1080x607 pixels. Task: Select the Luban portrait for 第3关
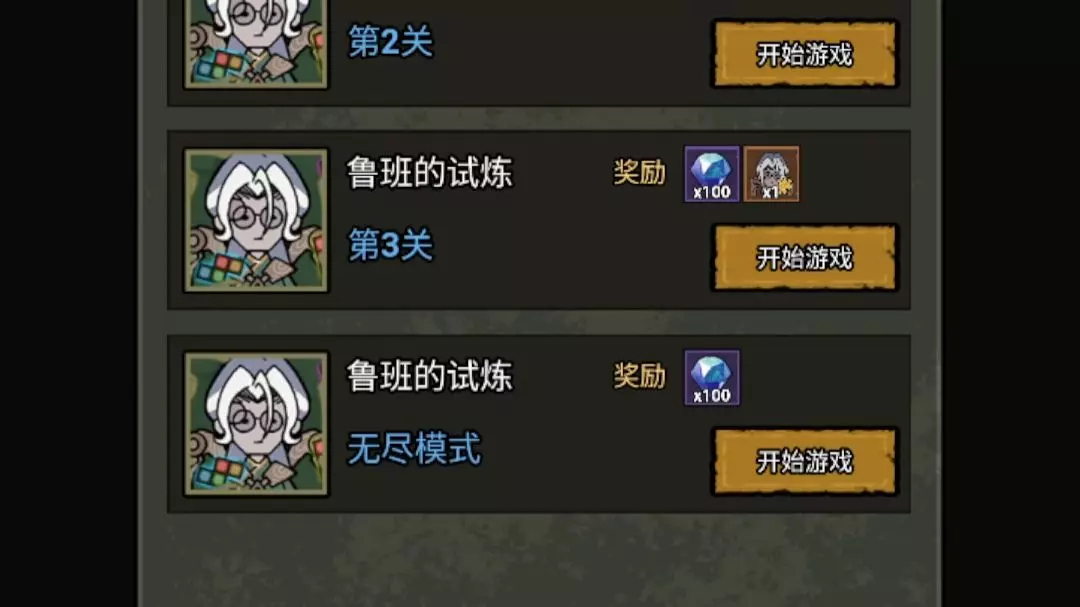coord(256,220)
